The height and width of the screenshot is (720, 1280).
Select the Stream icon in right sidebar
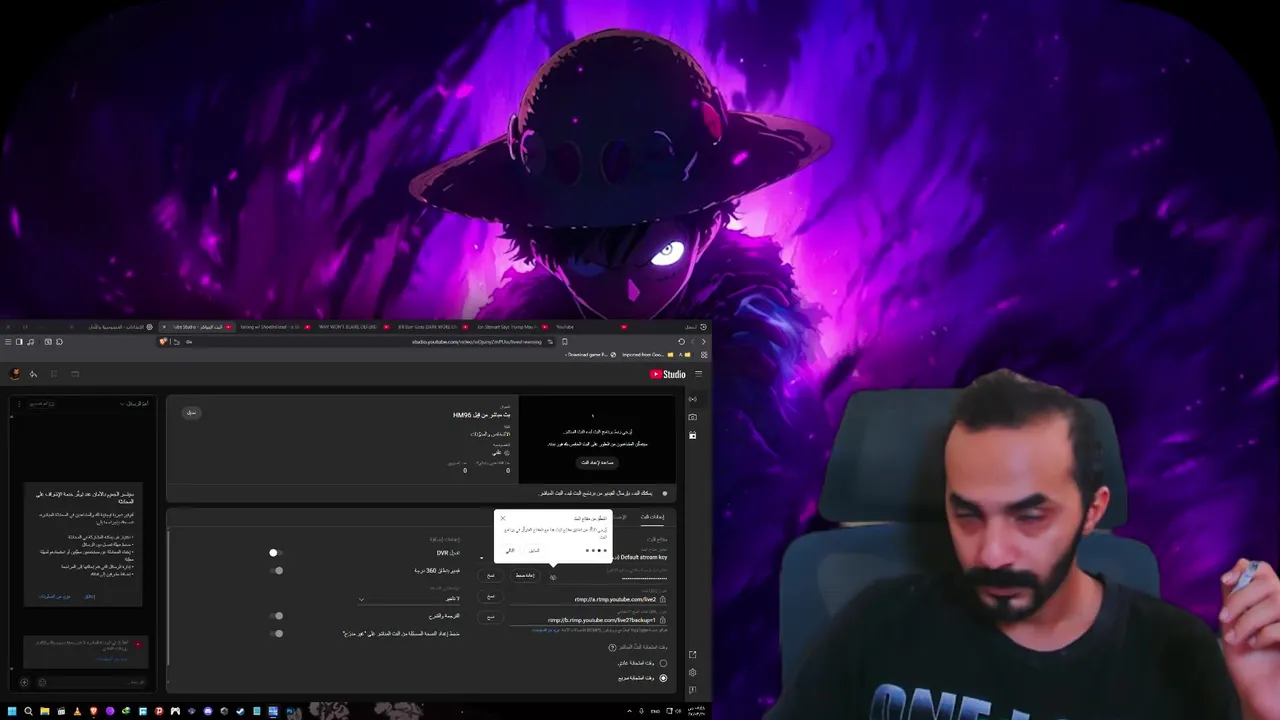point(693,399)
